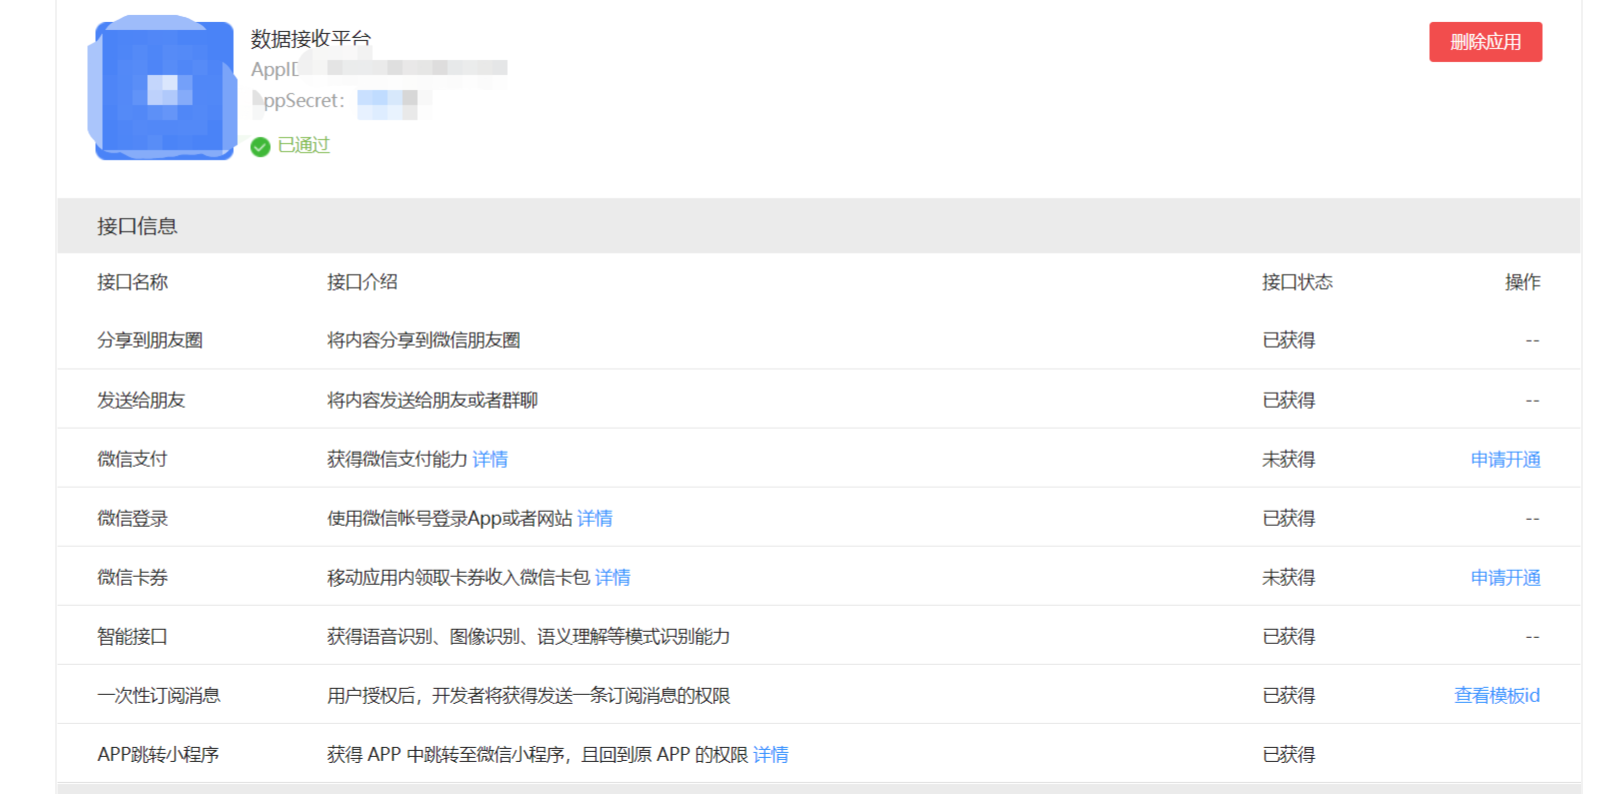Open 详情 link in the 微信卡券 row
Screen dimensions: 1612x794
pyautogui.click(x=613, y=577)
